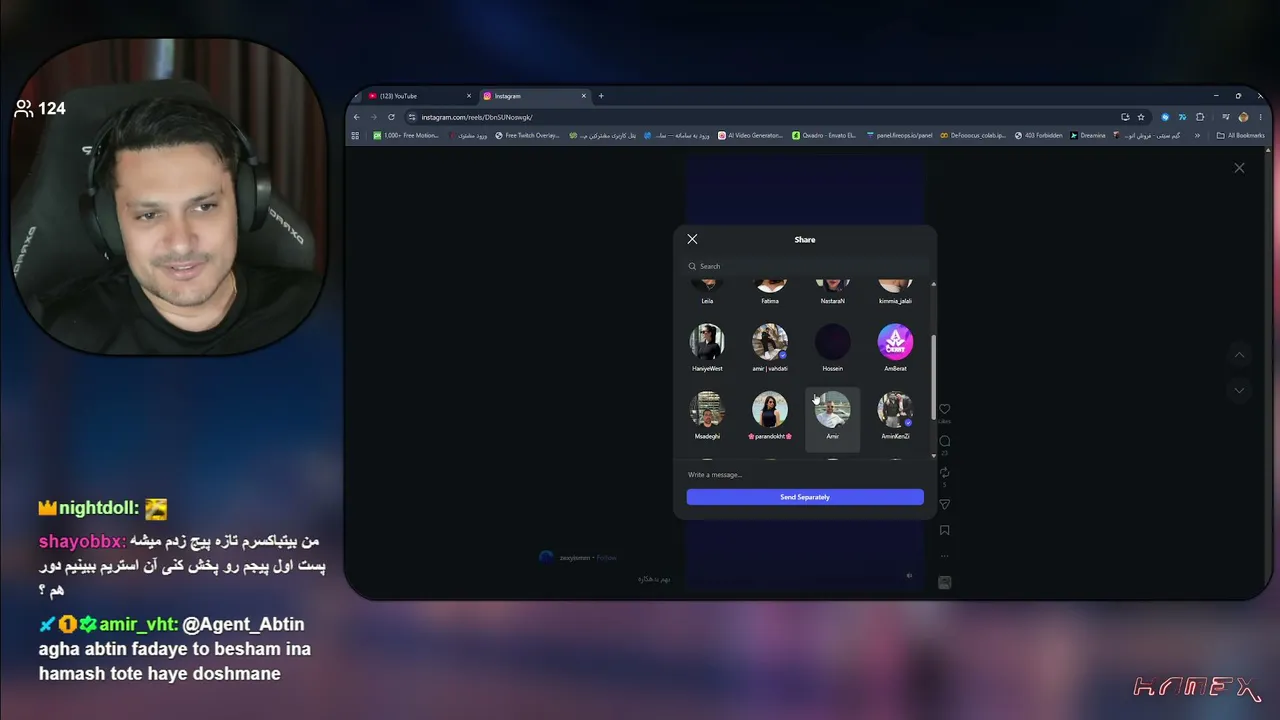Click the paper-plane share icon
This screenshot has height=720, width=1280.
click(944, 504)
